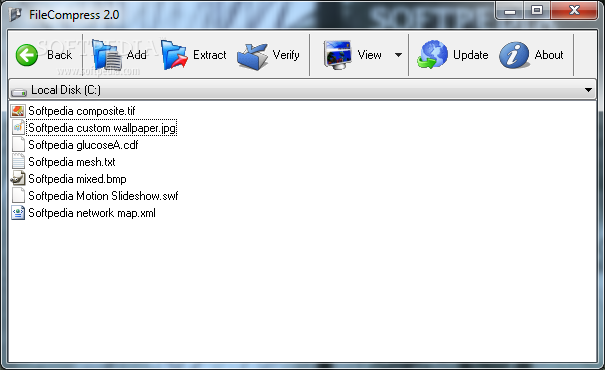Click the Extract folder icon
Viewport: 605px width, 370px height.
174,55
